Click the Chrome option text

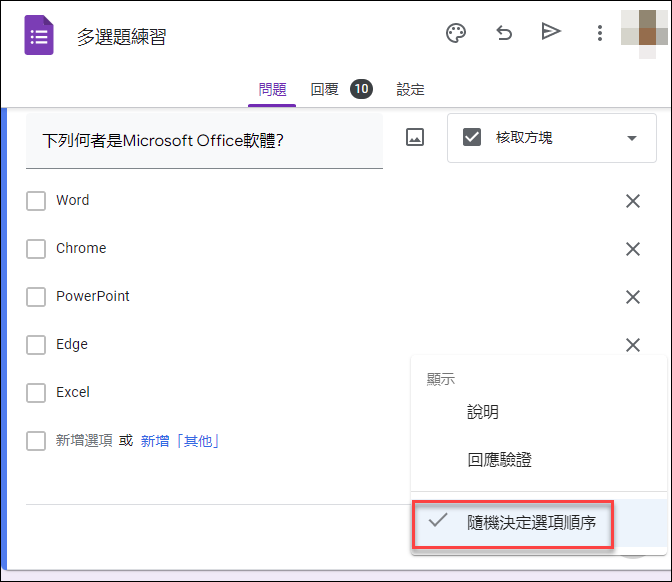[x=81, y=248]
